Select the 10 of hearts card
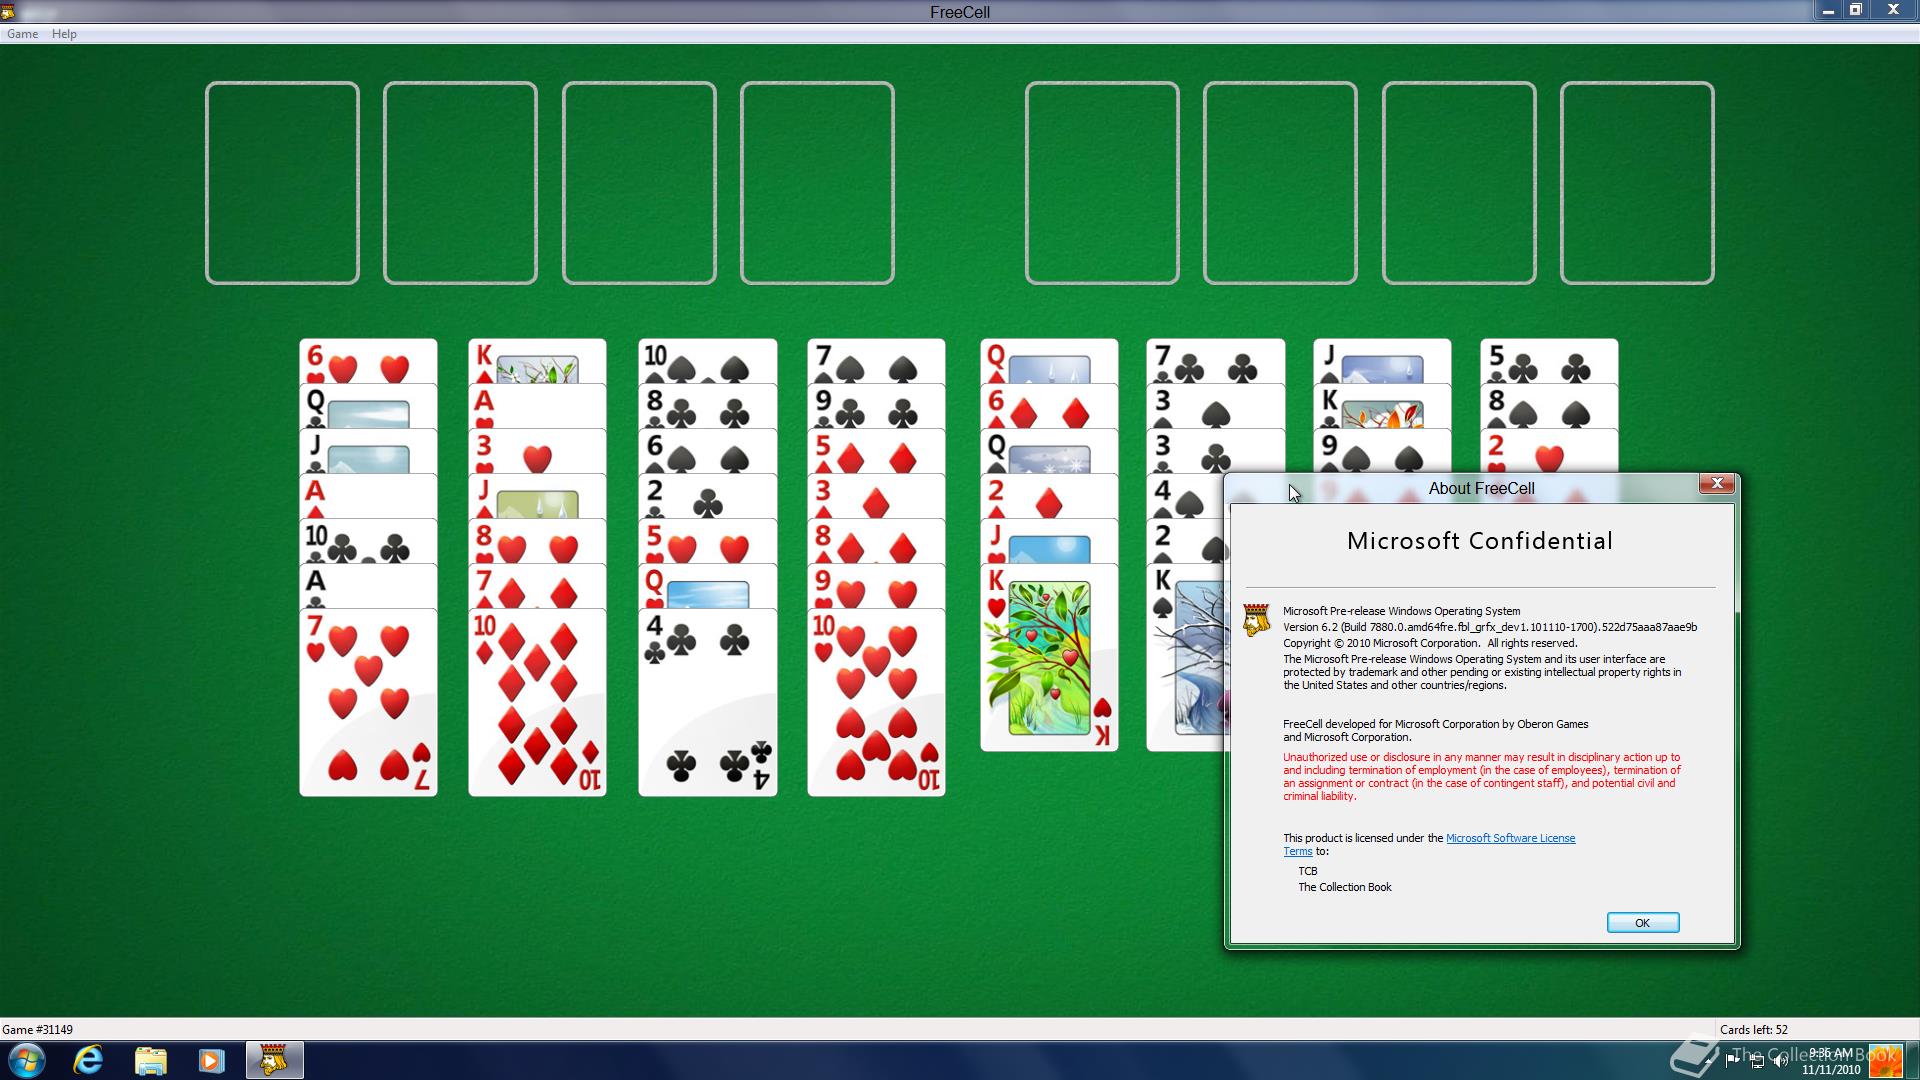The image size is (1920, 1080). (x=876, y=700)
